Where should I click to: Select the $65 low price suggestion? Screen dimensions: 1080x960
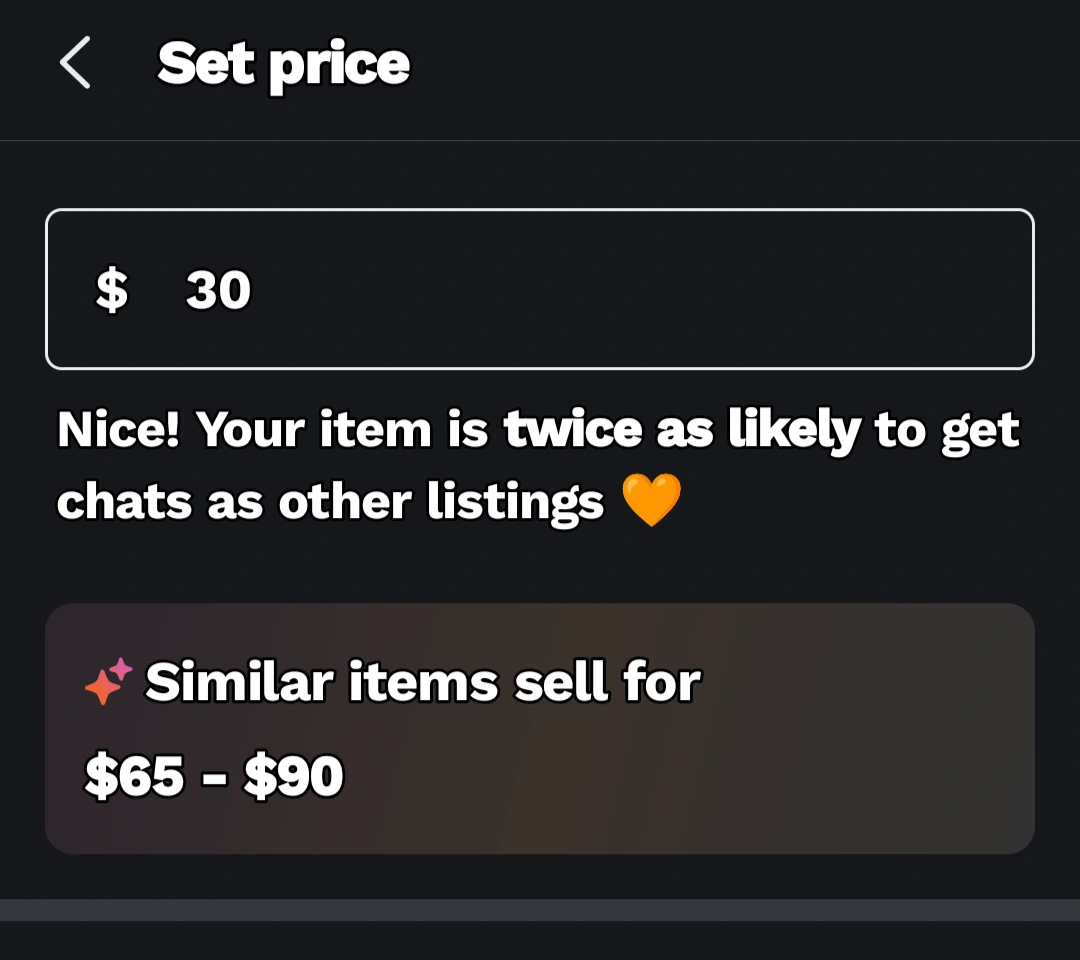coord(135,777)
